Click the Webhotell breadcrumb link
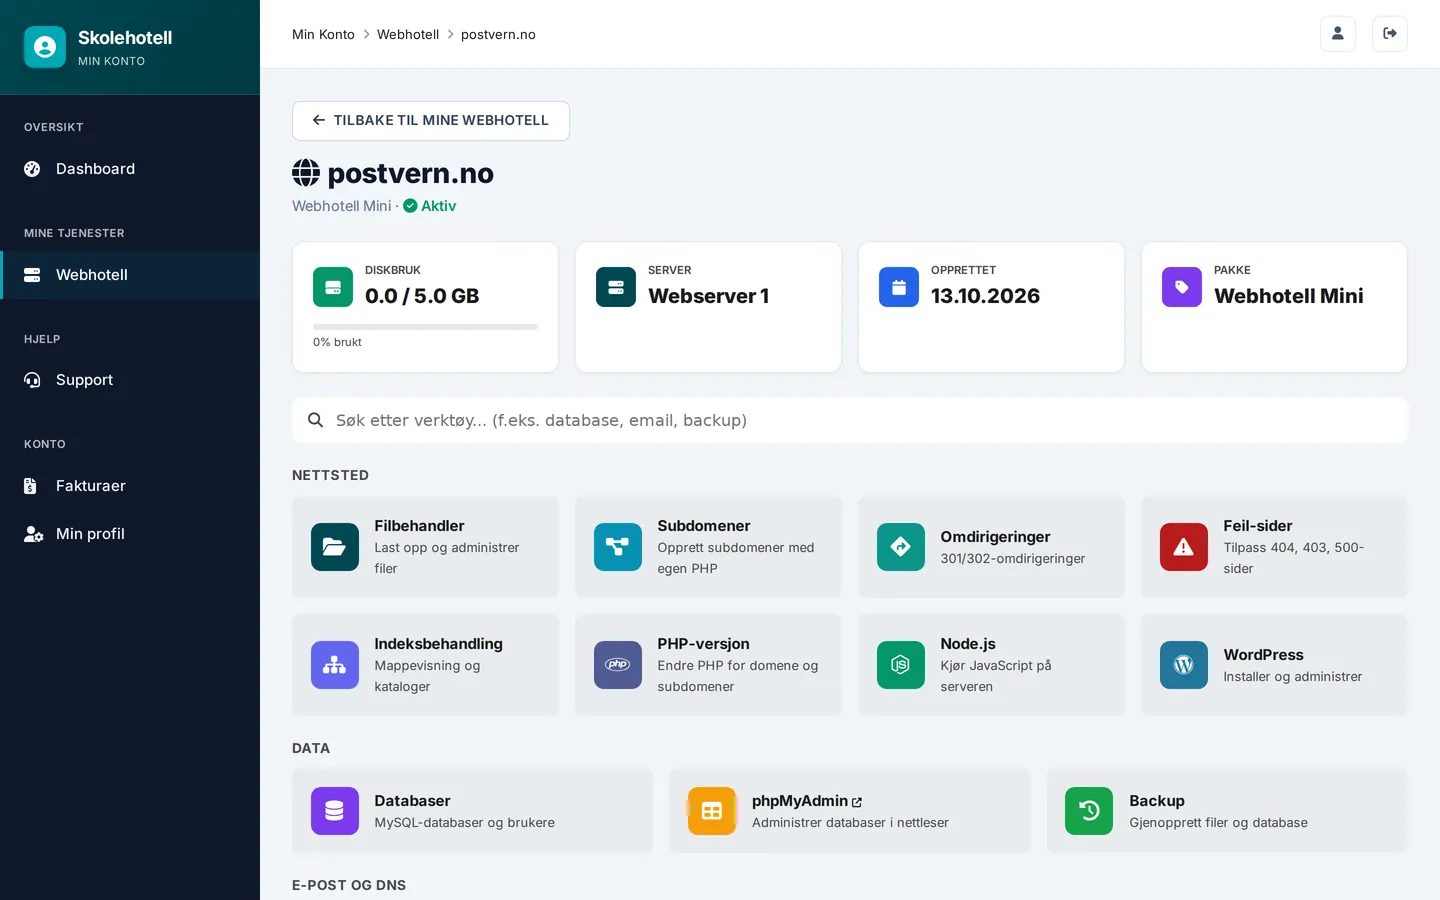Image resolution: width=1440 pixels, height=900 pixels. [x=408, y=34]
